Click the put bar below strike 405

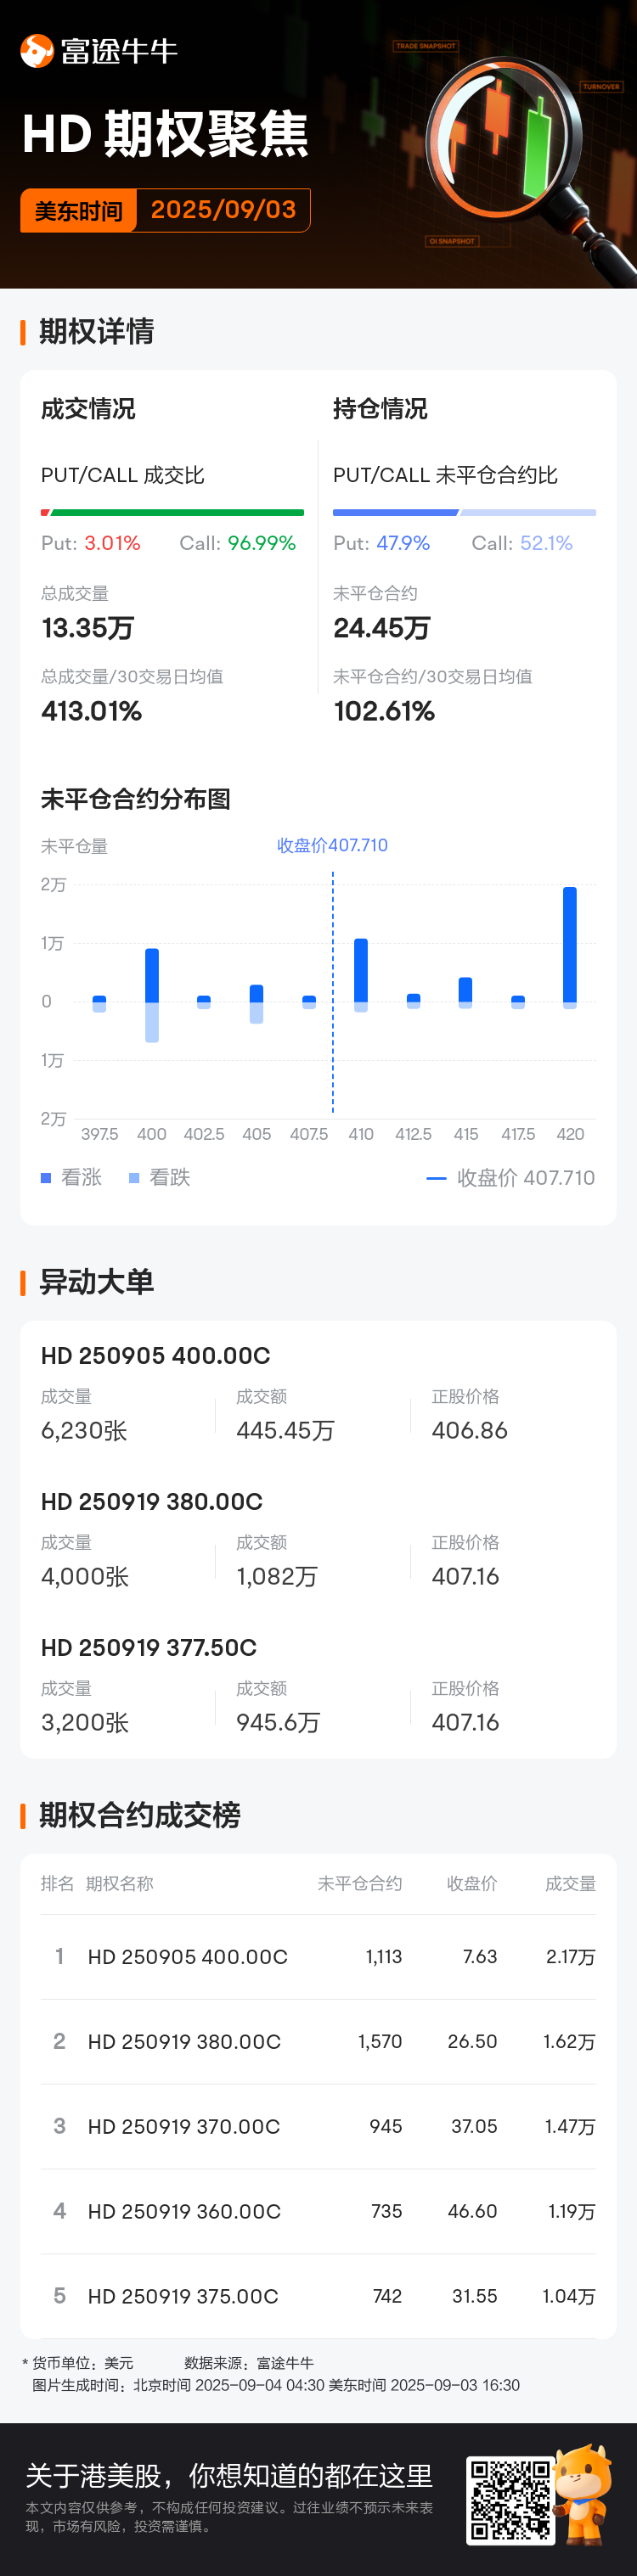[256, 1012]
